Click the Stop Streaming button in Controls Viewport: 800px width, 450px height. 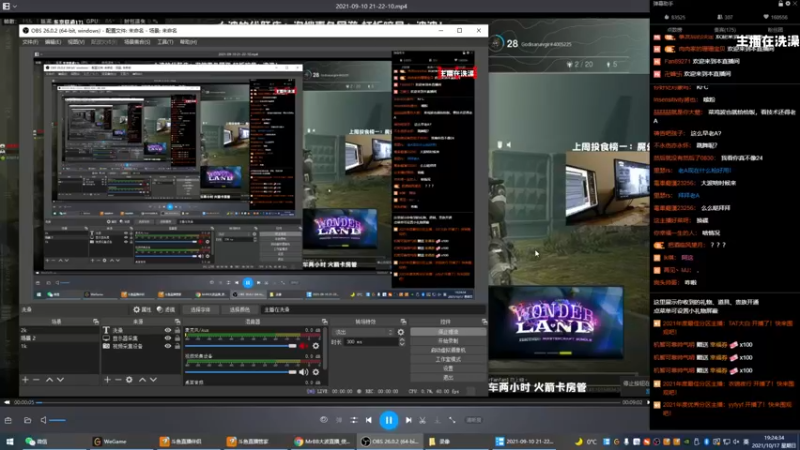(x=448, y=332)
